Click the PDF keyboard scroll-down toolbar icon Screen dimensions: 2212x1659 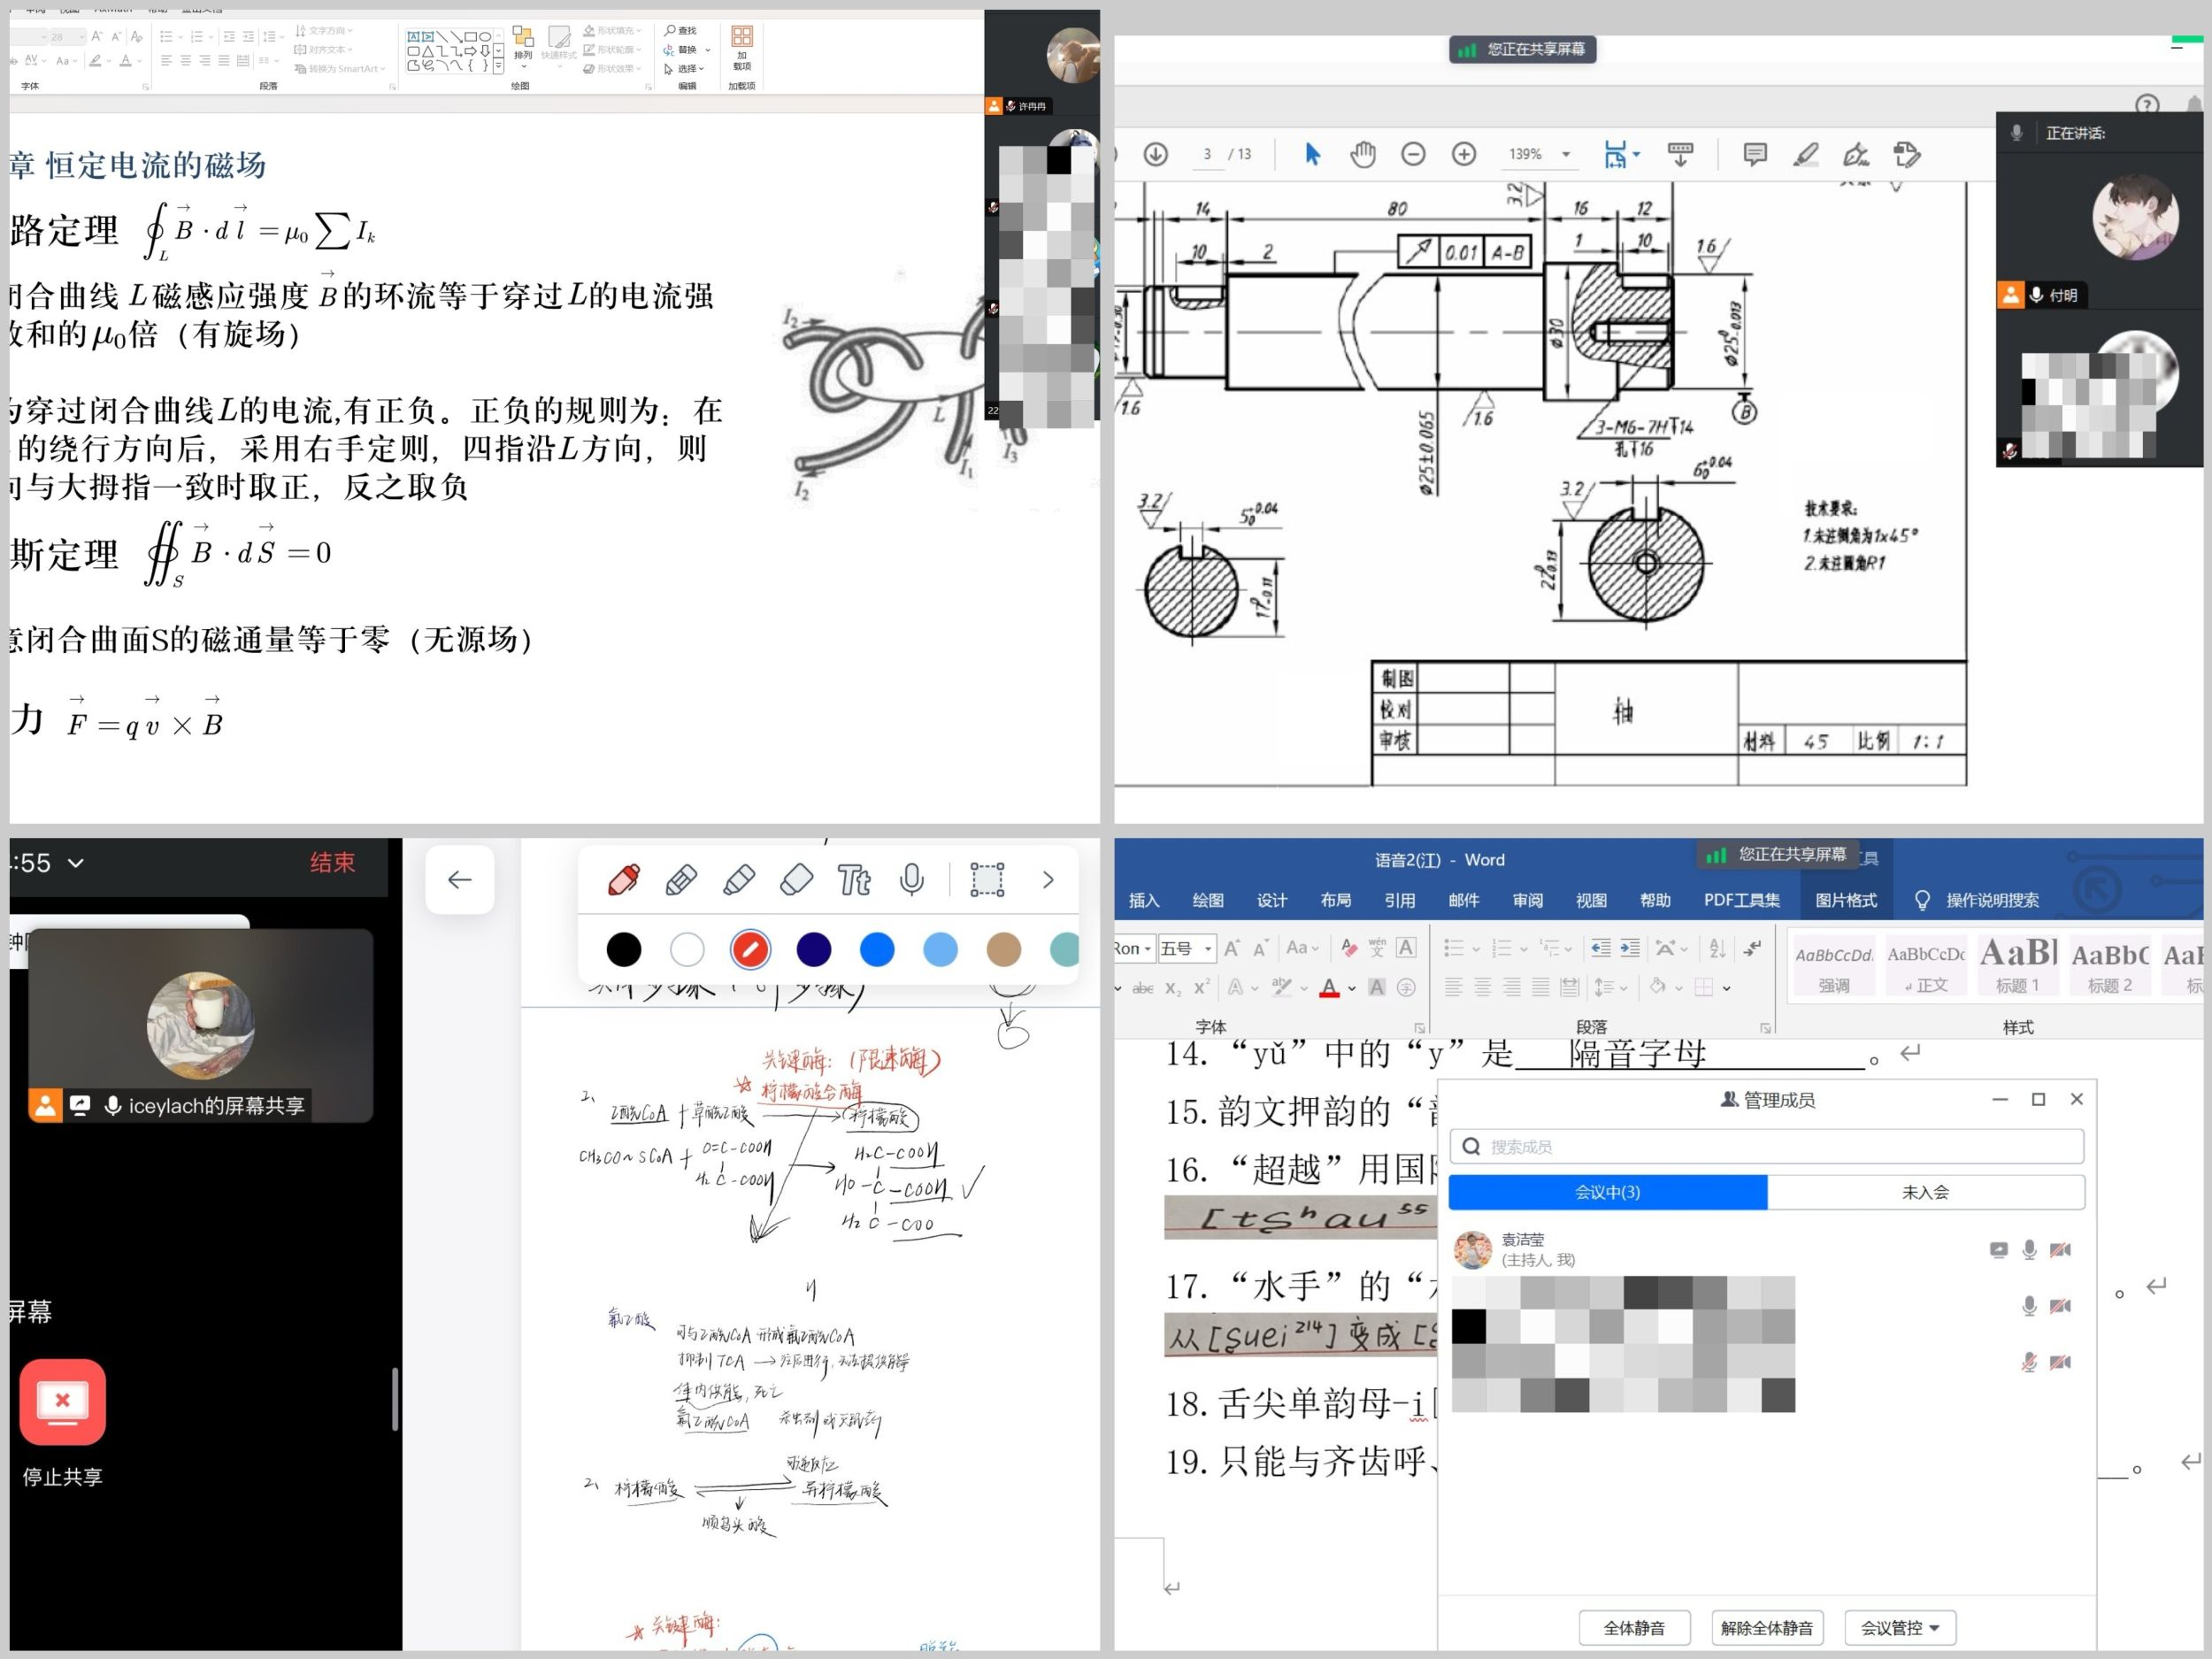tap(1680, 154)
